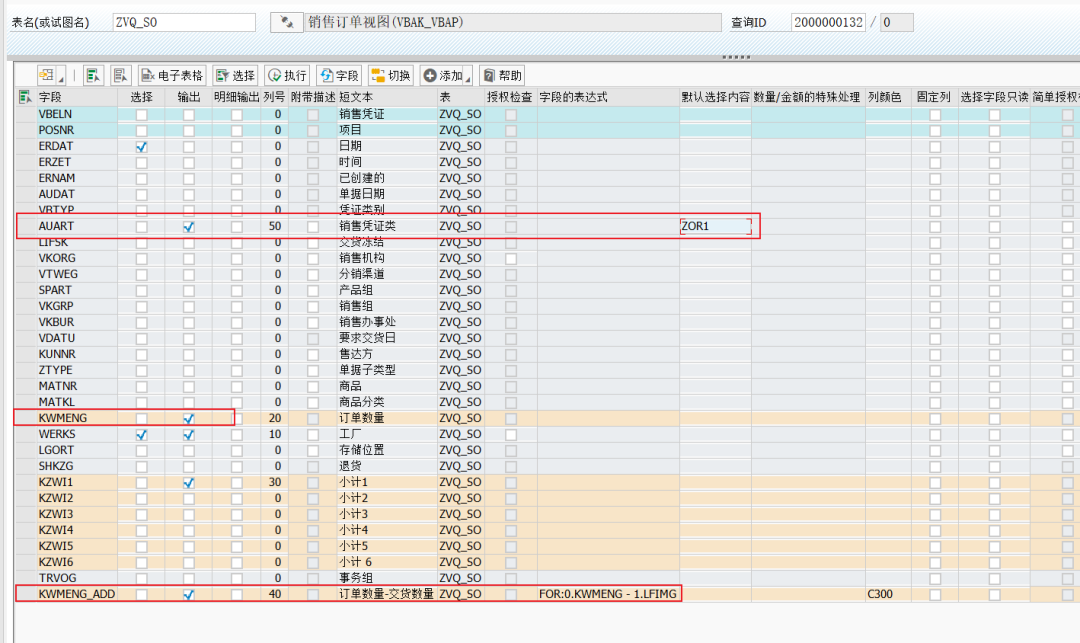
Task: Click the 列号 column header
Action: pyautogui.click(x=274, y=97)
